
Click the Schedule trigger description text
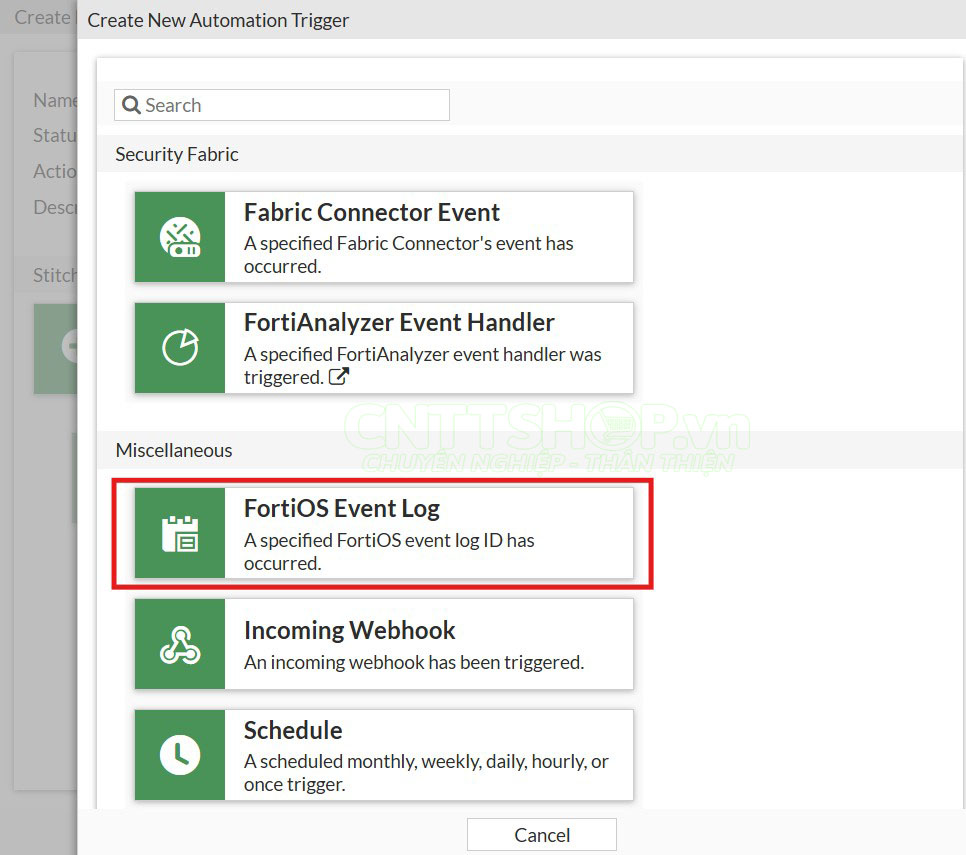[x=426, y=772]
